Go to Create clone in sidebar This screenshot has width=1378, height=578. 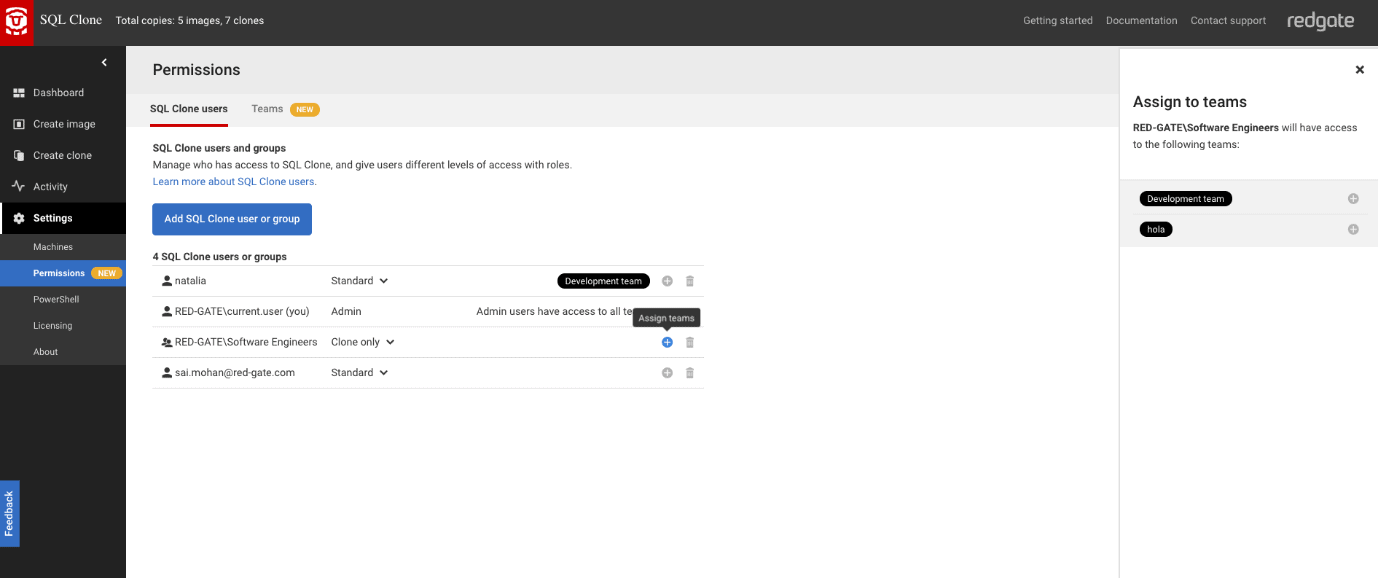[x=63, y=155]
